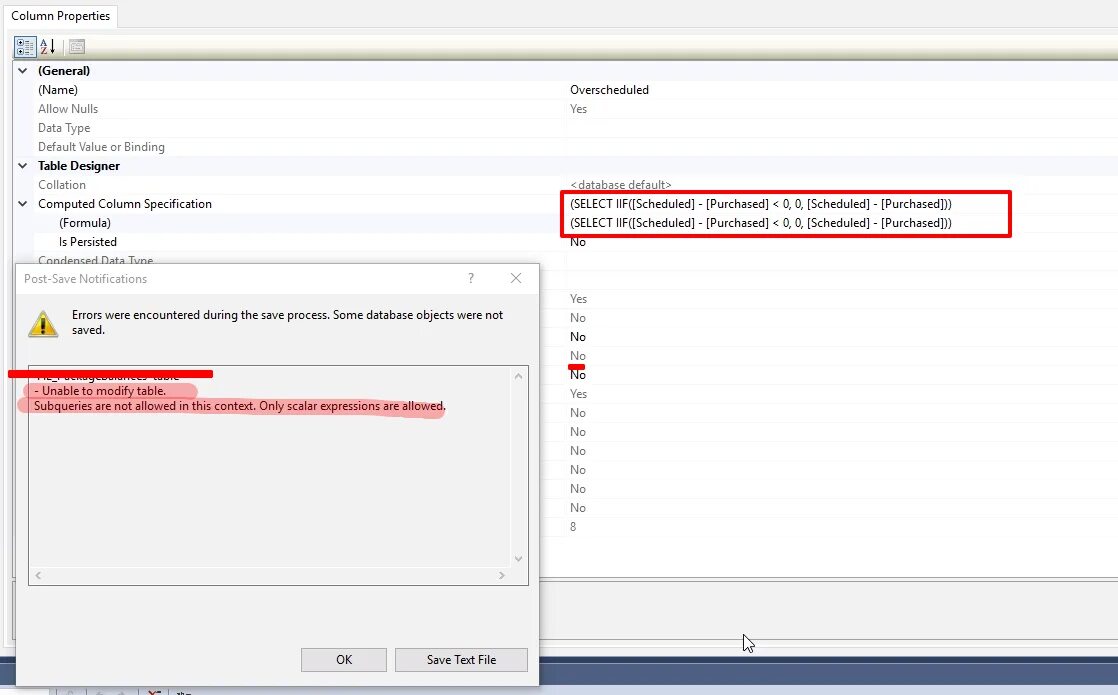Viewport: 1118px width, 695px height.
Task: Click the <database default> collation value
Action: click(620, 185)
